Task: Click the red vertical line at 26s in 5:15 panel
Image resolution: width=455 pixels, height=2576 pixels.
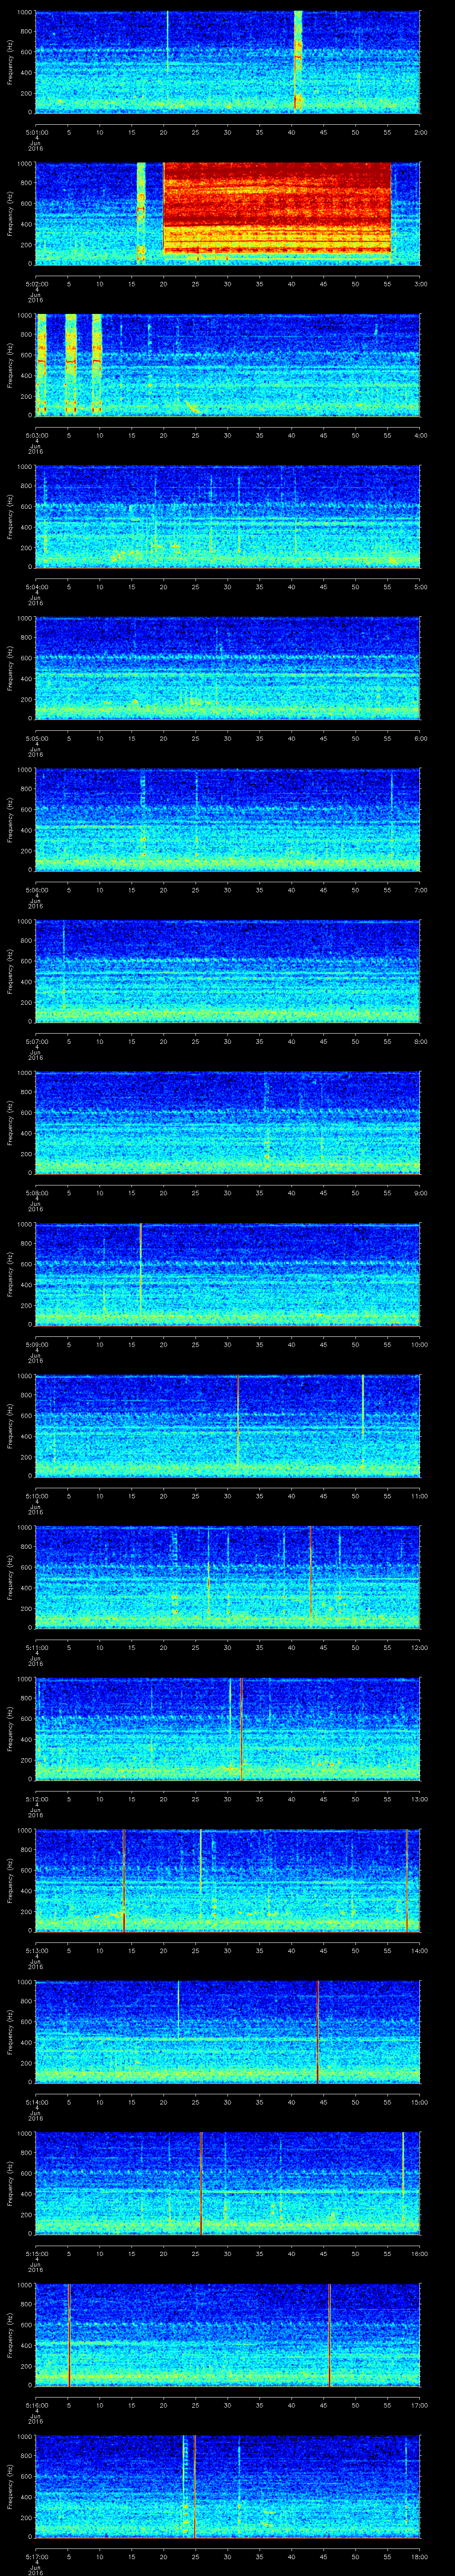Action: tap(201, 2183)
